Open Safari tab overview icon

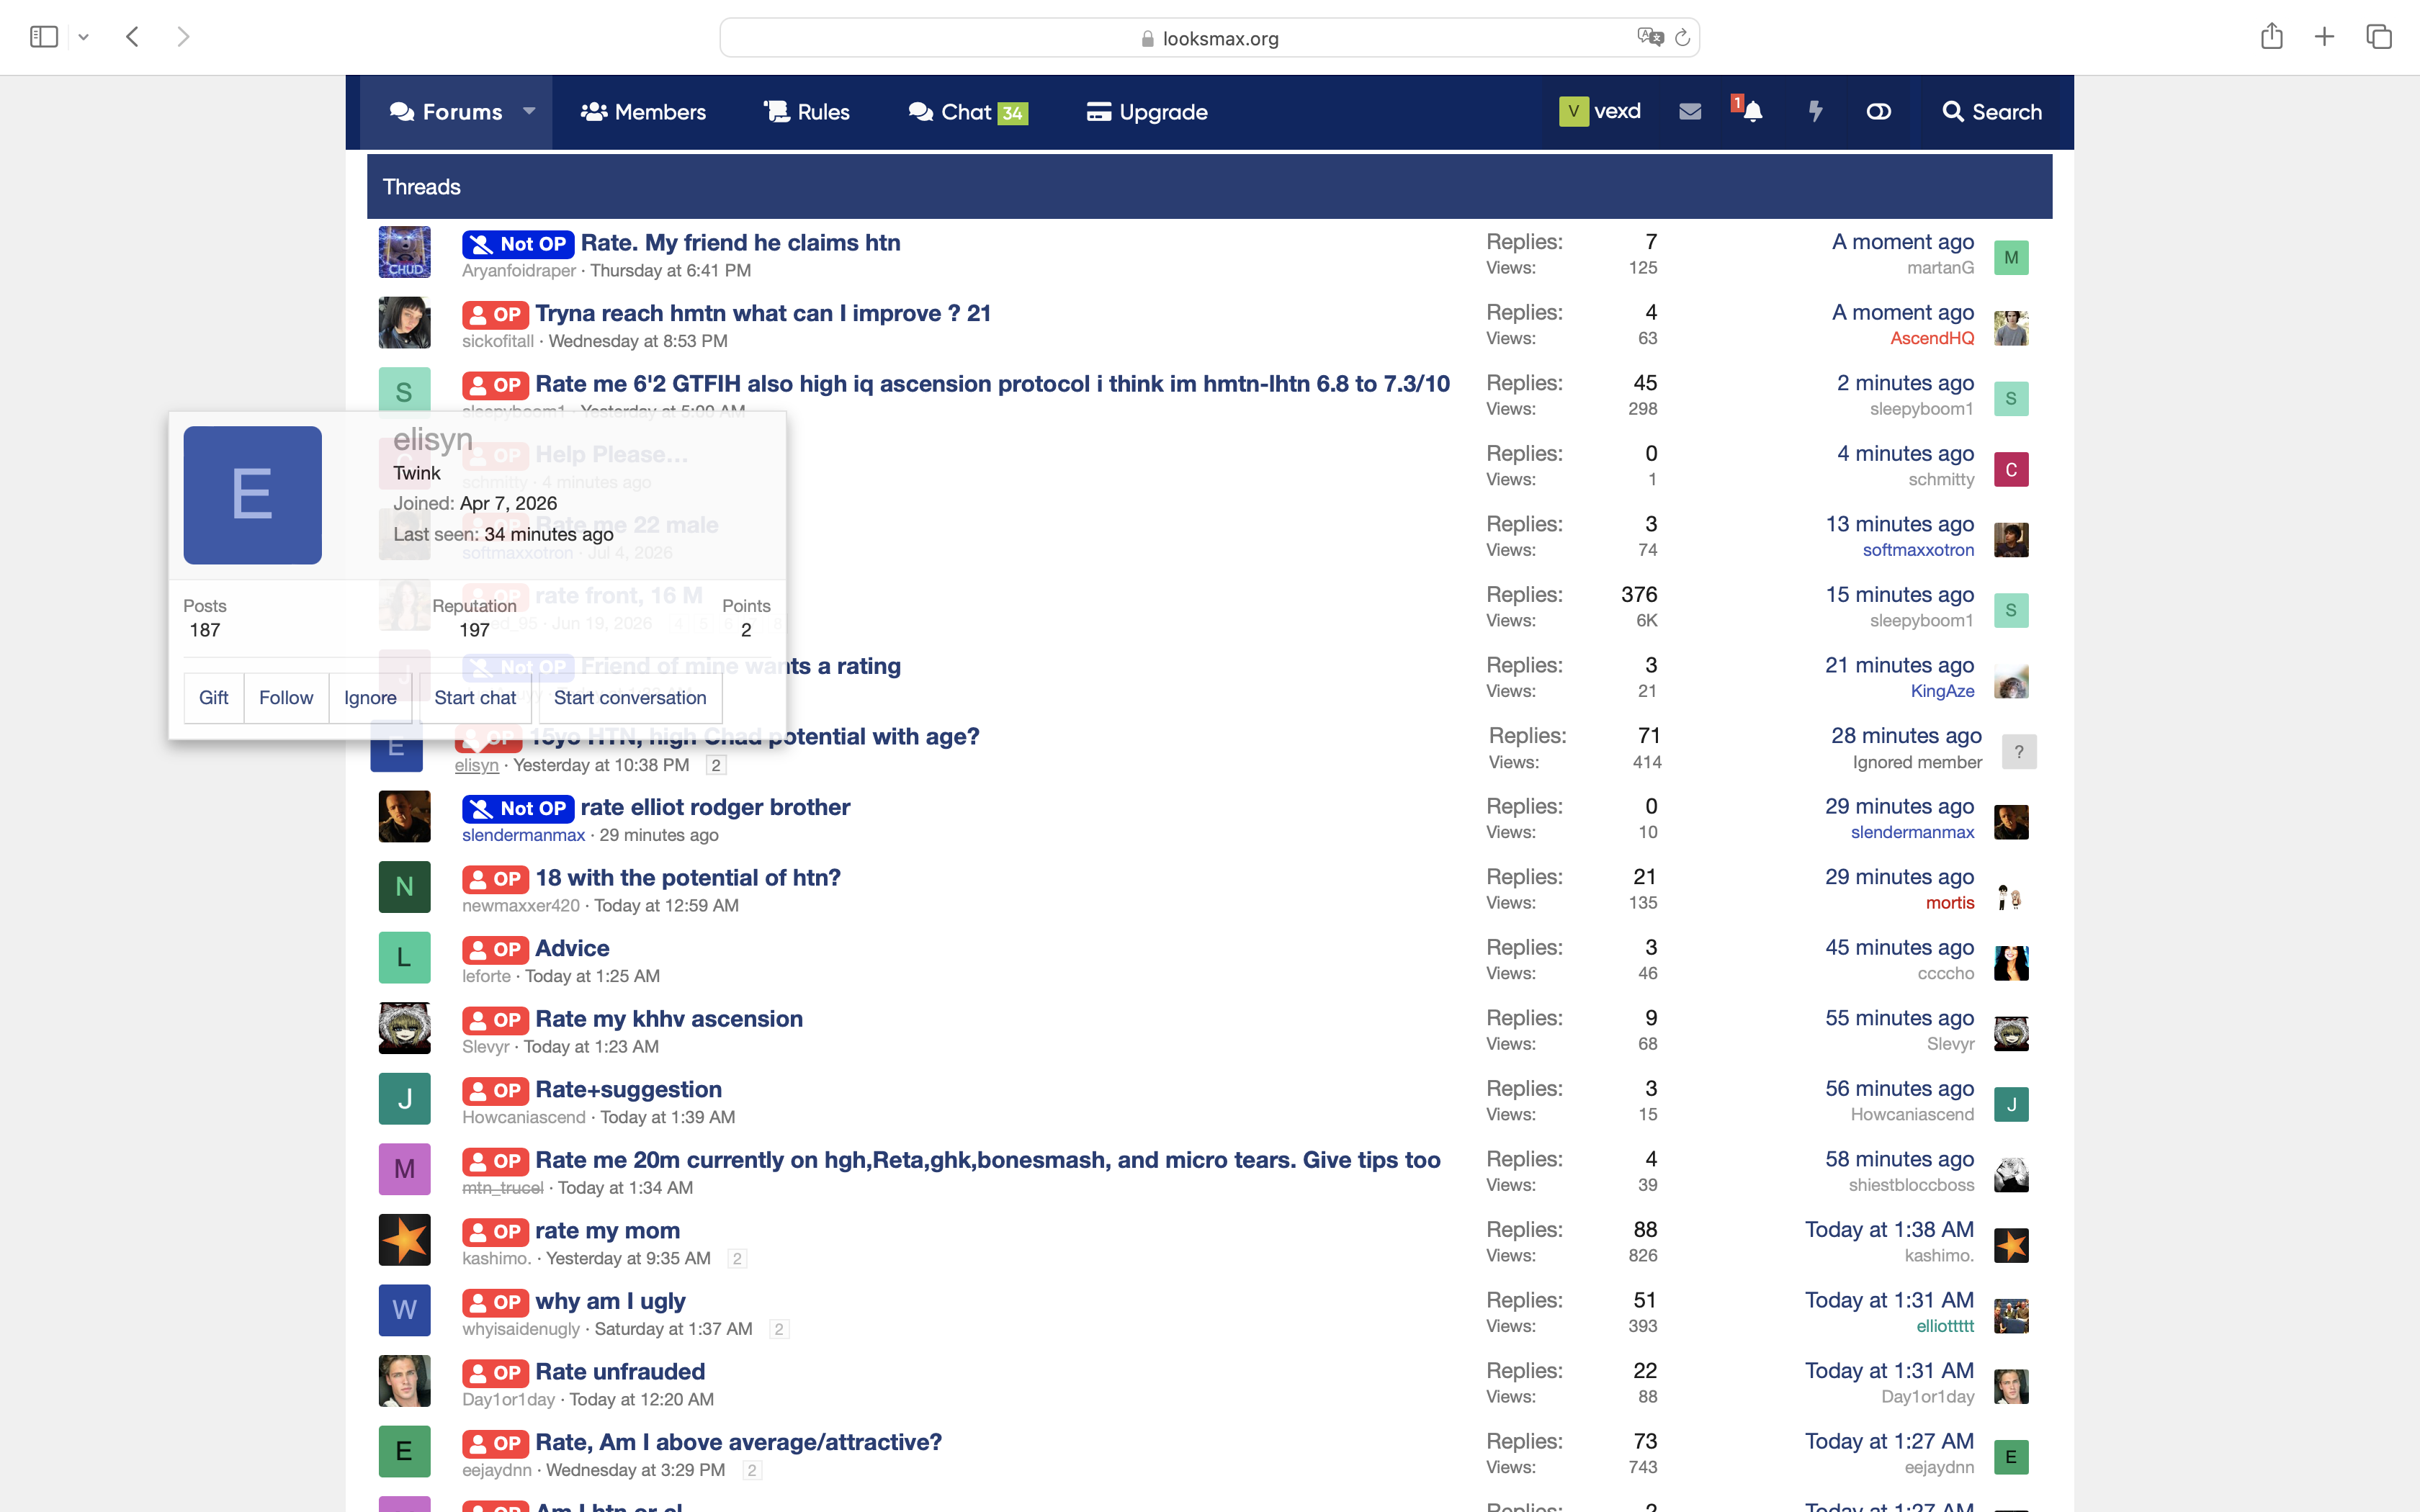pos(2379,37)
